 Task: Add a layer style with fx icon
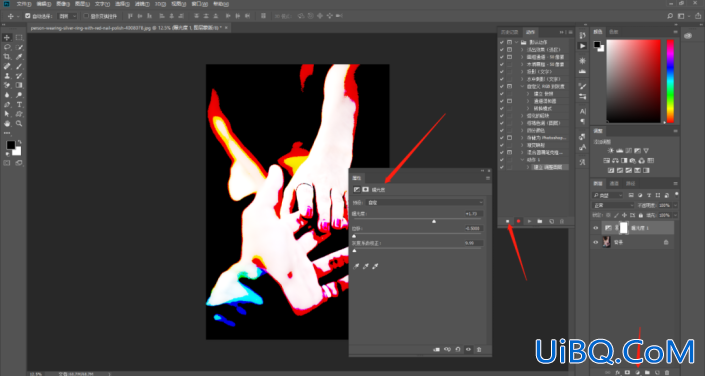[x=618, y=372]
